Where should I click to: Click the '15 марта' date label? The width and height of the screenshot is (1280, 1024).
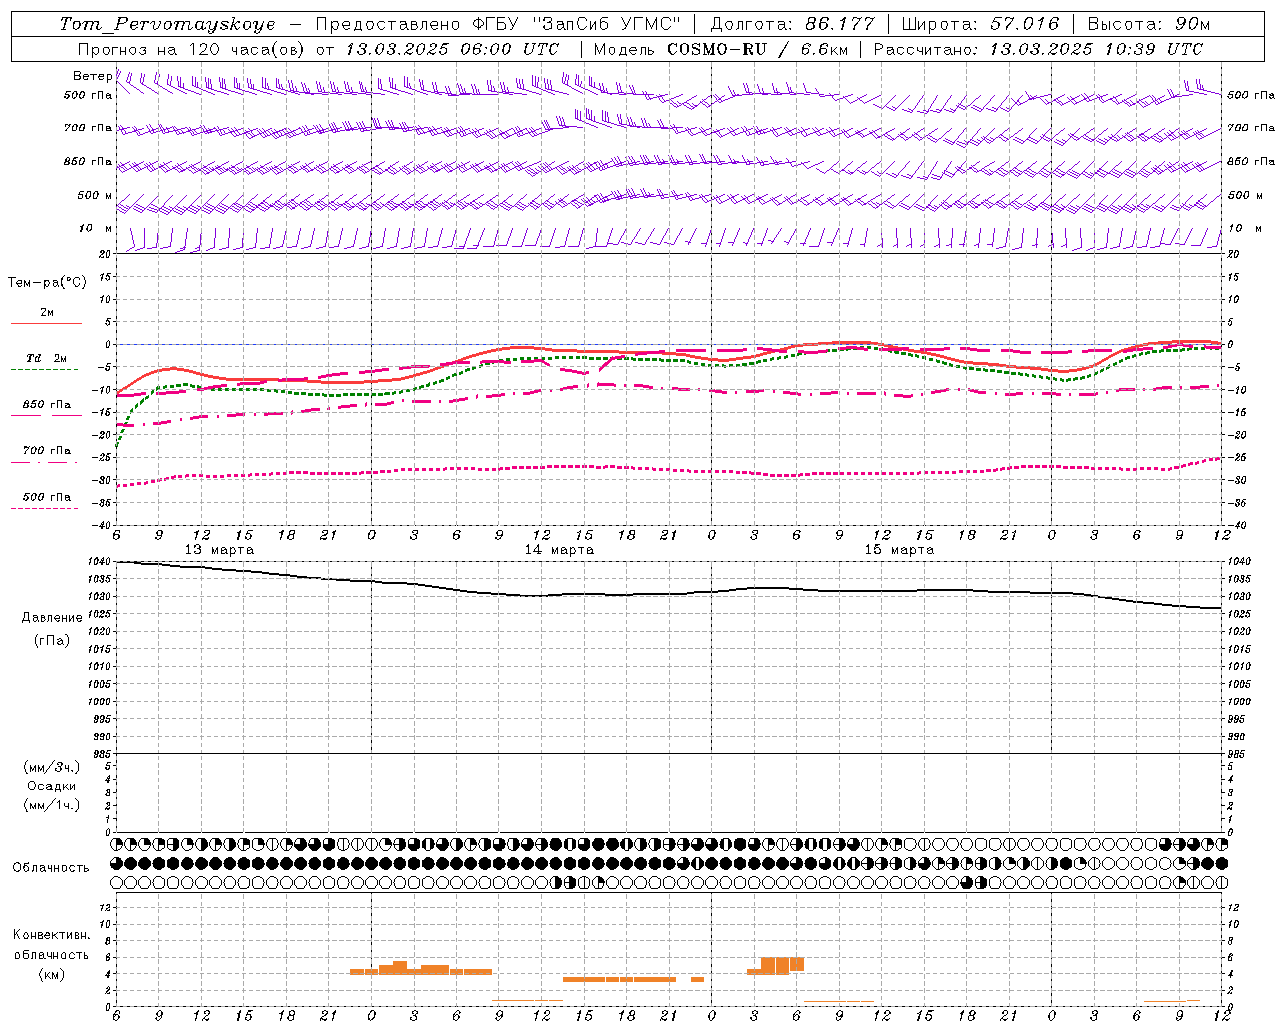point(899,550)
